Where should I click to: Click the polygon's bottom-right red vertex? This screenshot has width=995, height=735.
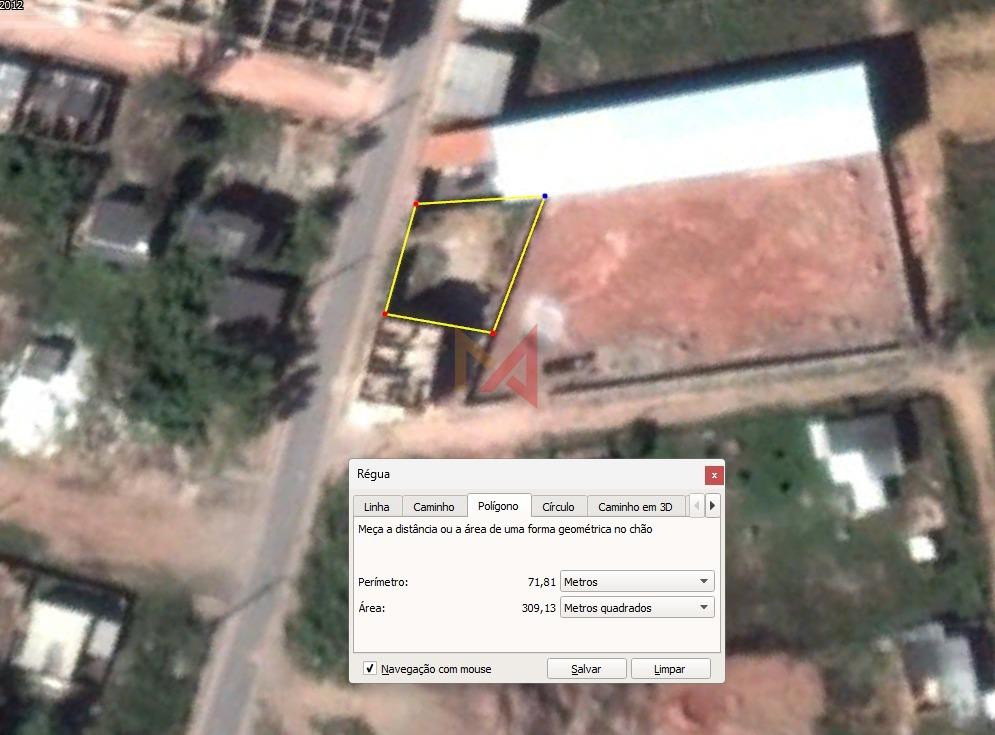492,332
